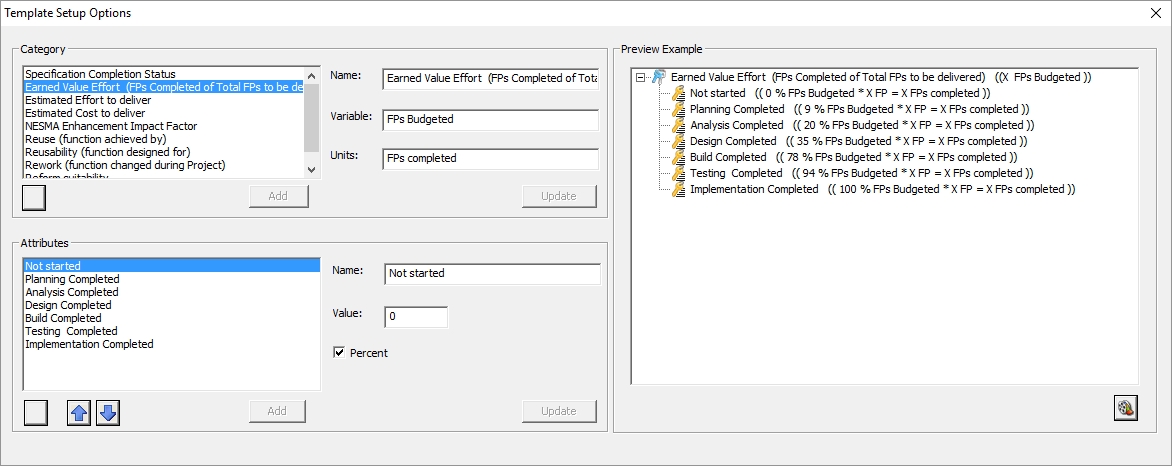This screenshot has height=466, width=1172.
Task: Close the Template Setup Options dialog
Action: click(1156, 13)
